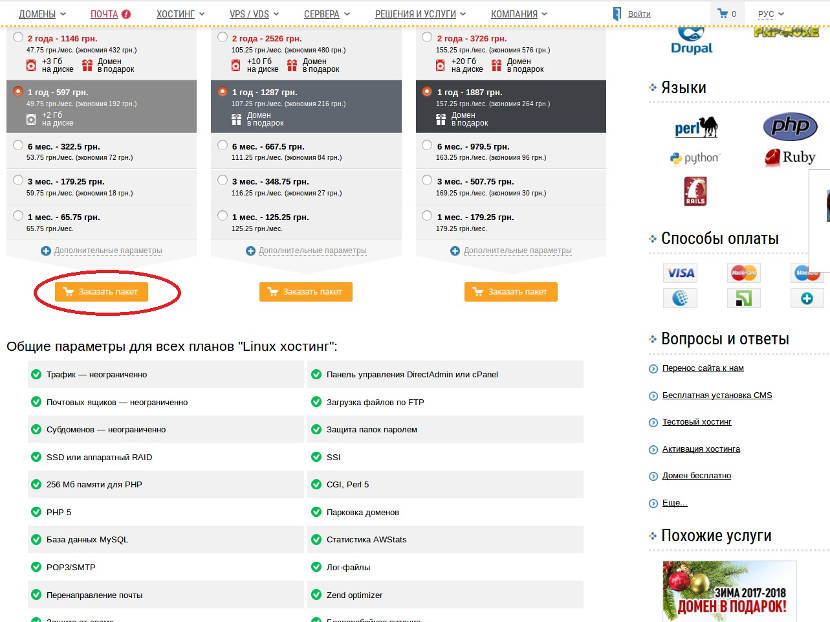The image size is (830, 622).
Task: Click the disk icon beside '+20 Гб на диске'
Action: click(440, 65)
